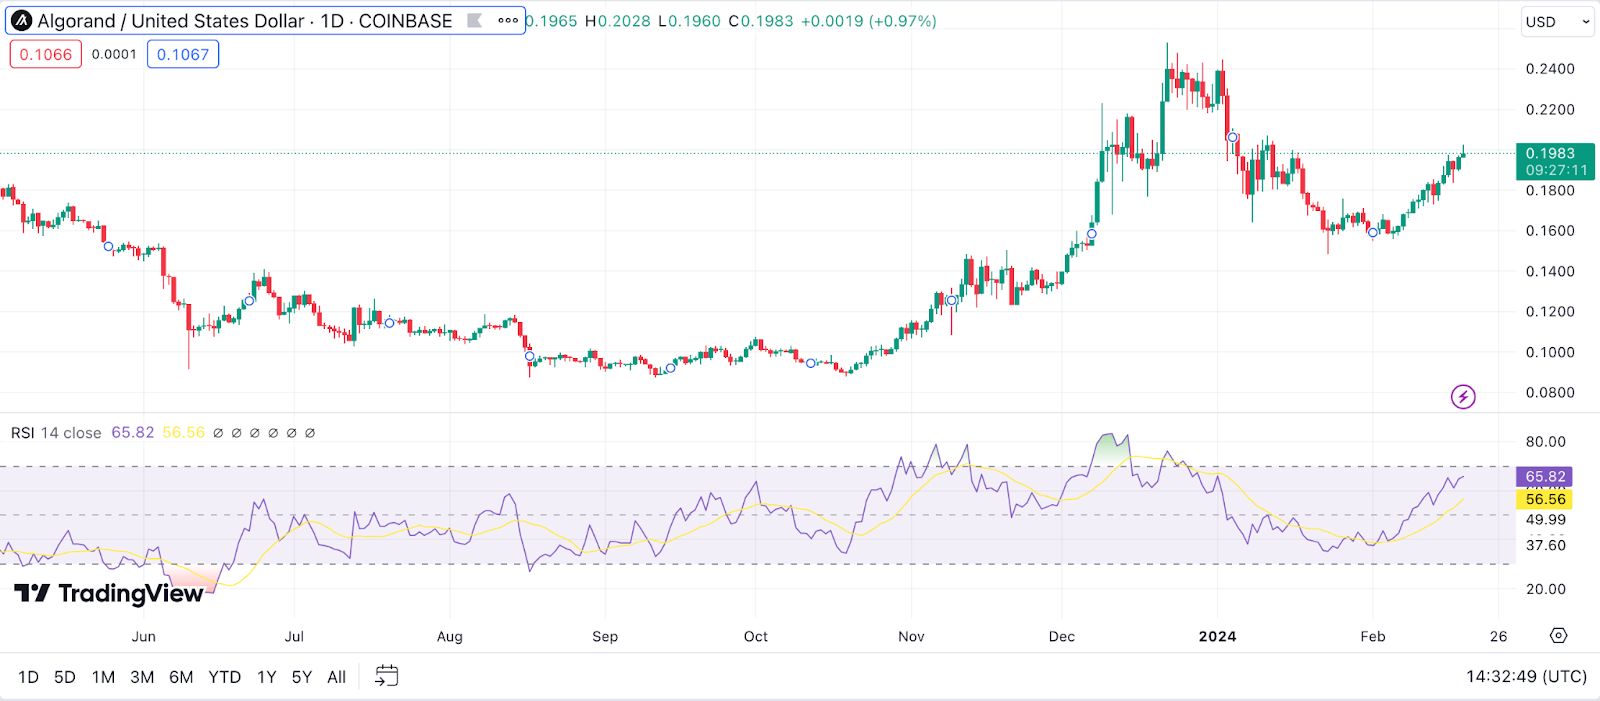
Task: Click the Jun label on the time axis
Action: coord(144,637)
